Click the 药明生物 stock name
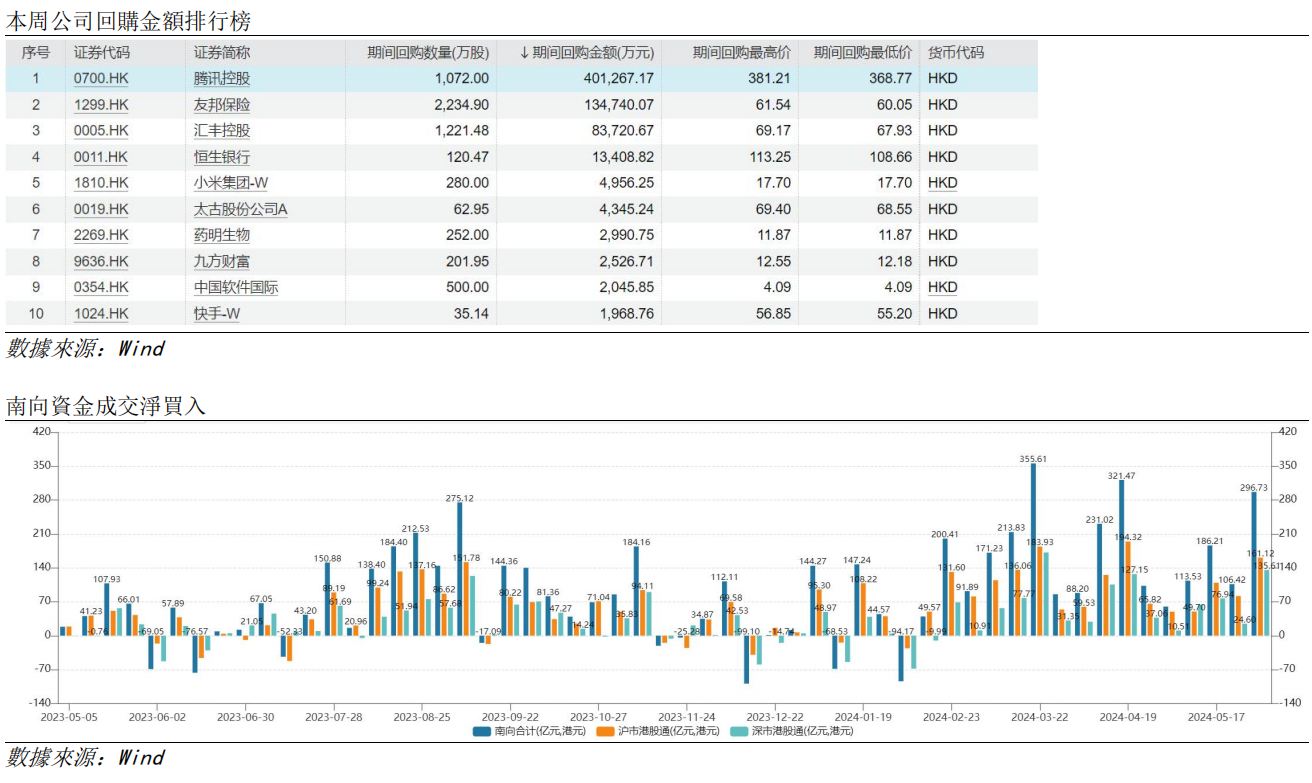The image size is (1312, 783). coord(222,234)
